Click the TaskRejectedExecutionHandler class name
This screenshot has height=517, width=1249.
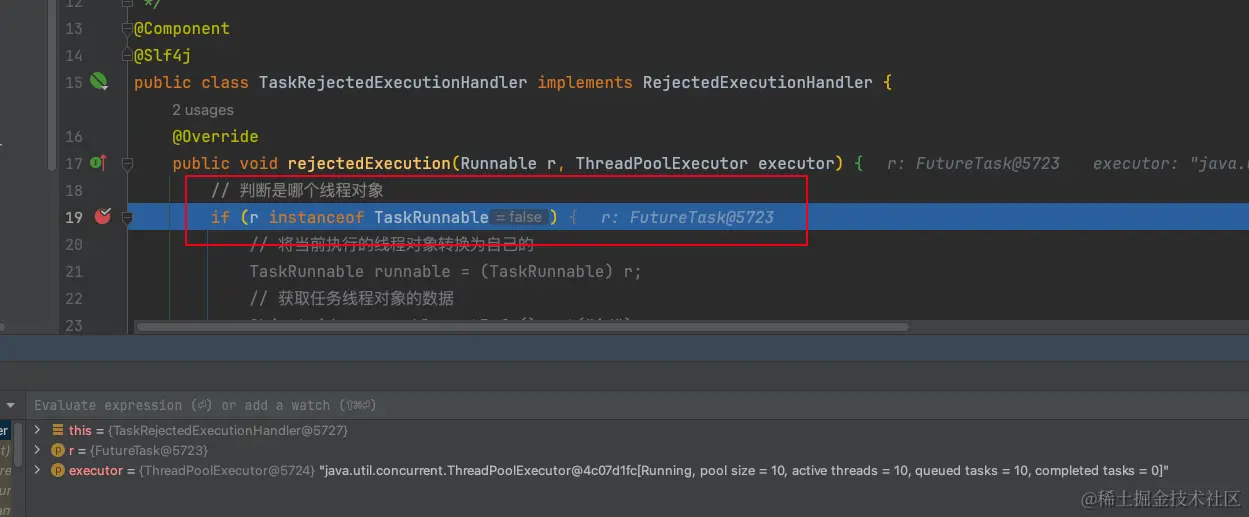pyautogui.click(x=393, y=82)
